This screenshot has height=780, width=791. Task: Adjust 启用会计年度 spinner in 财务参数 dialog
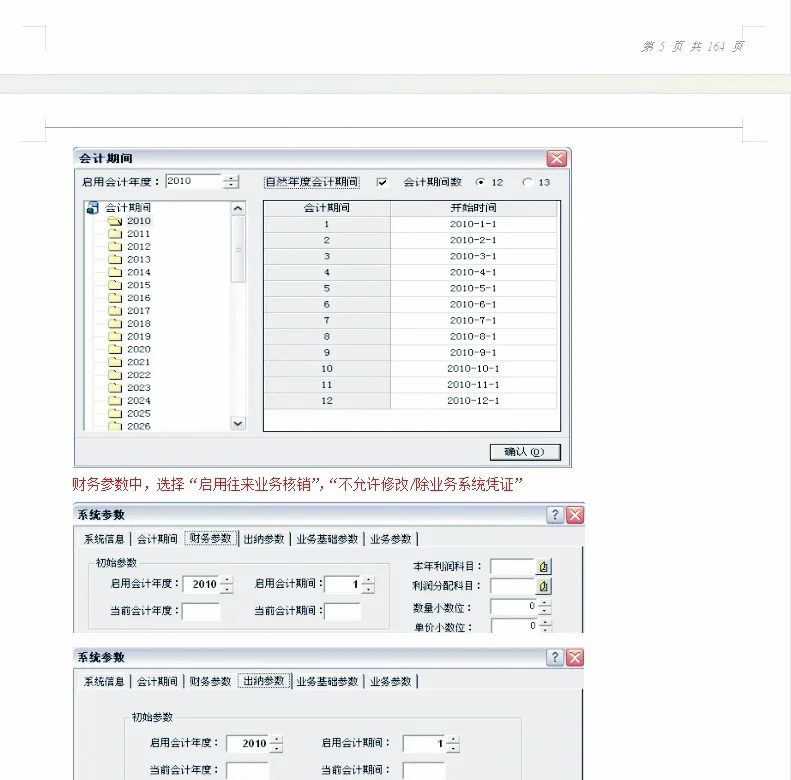click(227, 584)
